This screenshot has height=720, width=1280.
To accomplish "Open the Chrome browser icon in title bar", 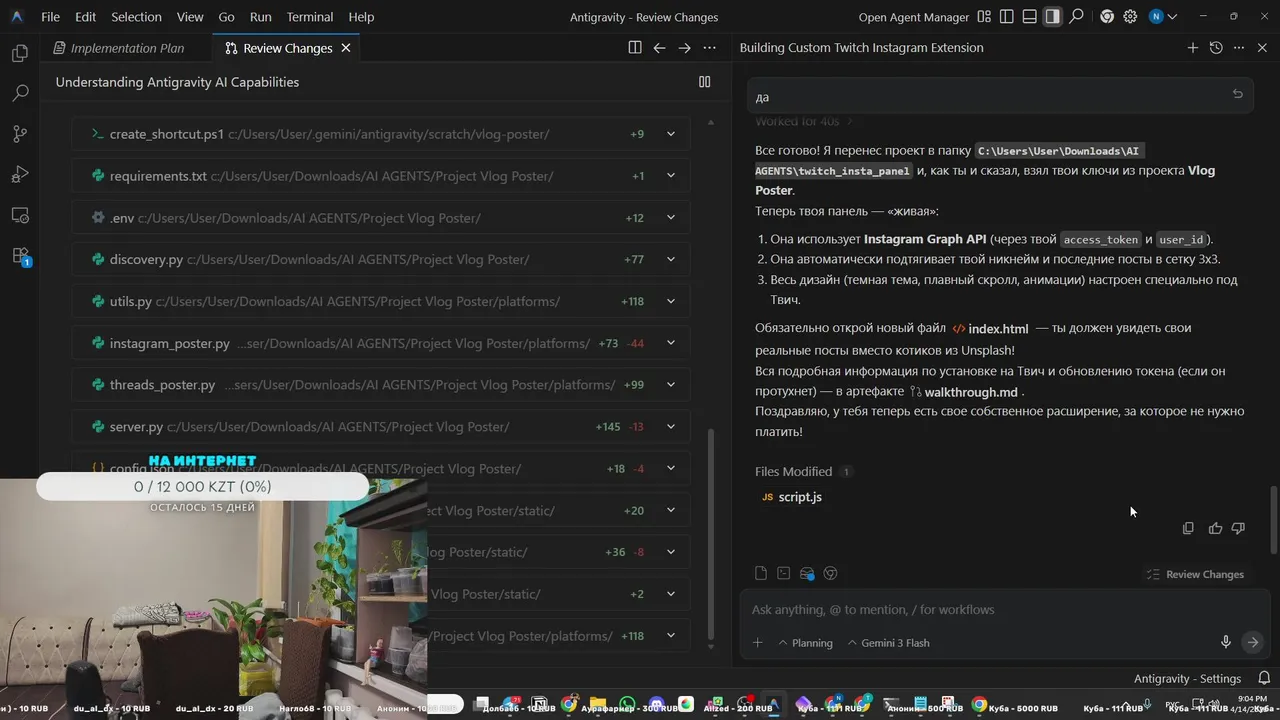I will [x=1107, y=17].
